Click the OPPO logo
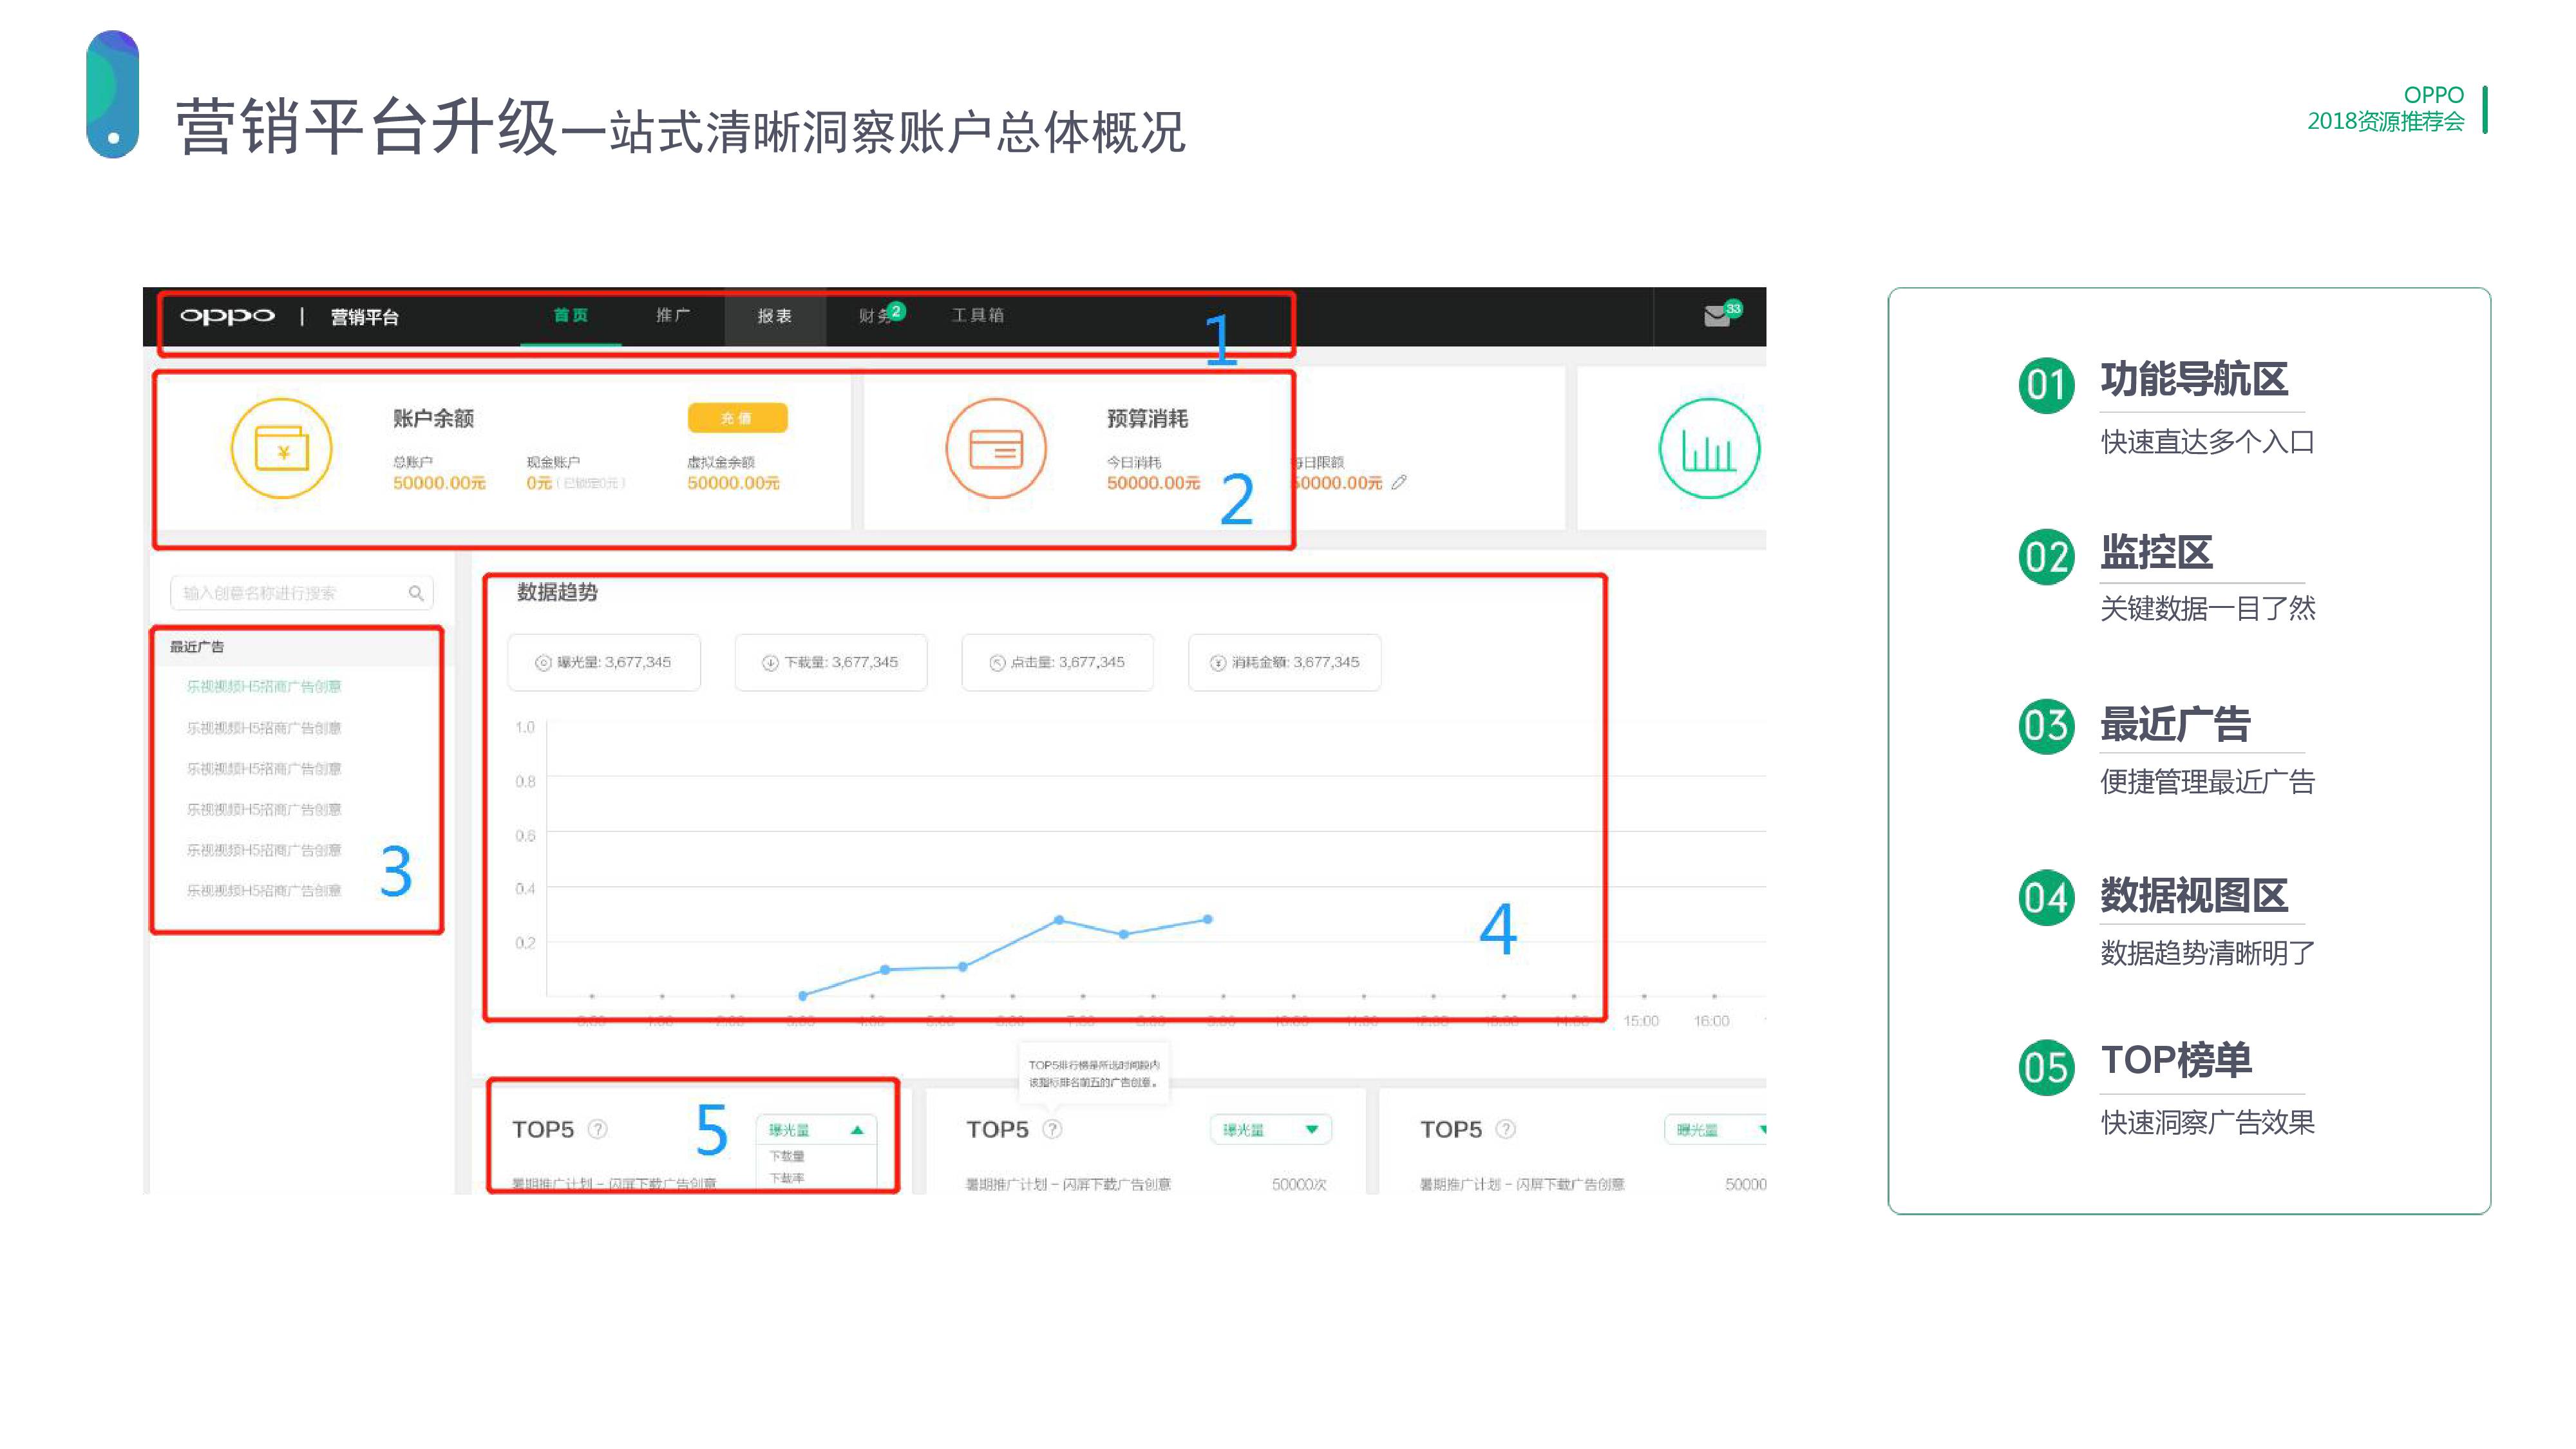The image size is (2576, 1449). coord(227,317)
